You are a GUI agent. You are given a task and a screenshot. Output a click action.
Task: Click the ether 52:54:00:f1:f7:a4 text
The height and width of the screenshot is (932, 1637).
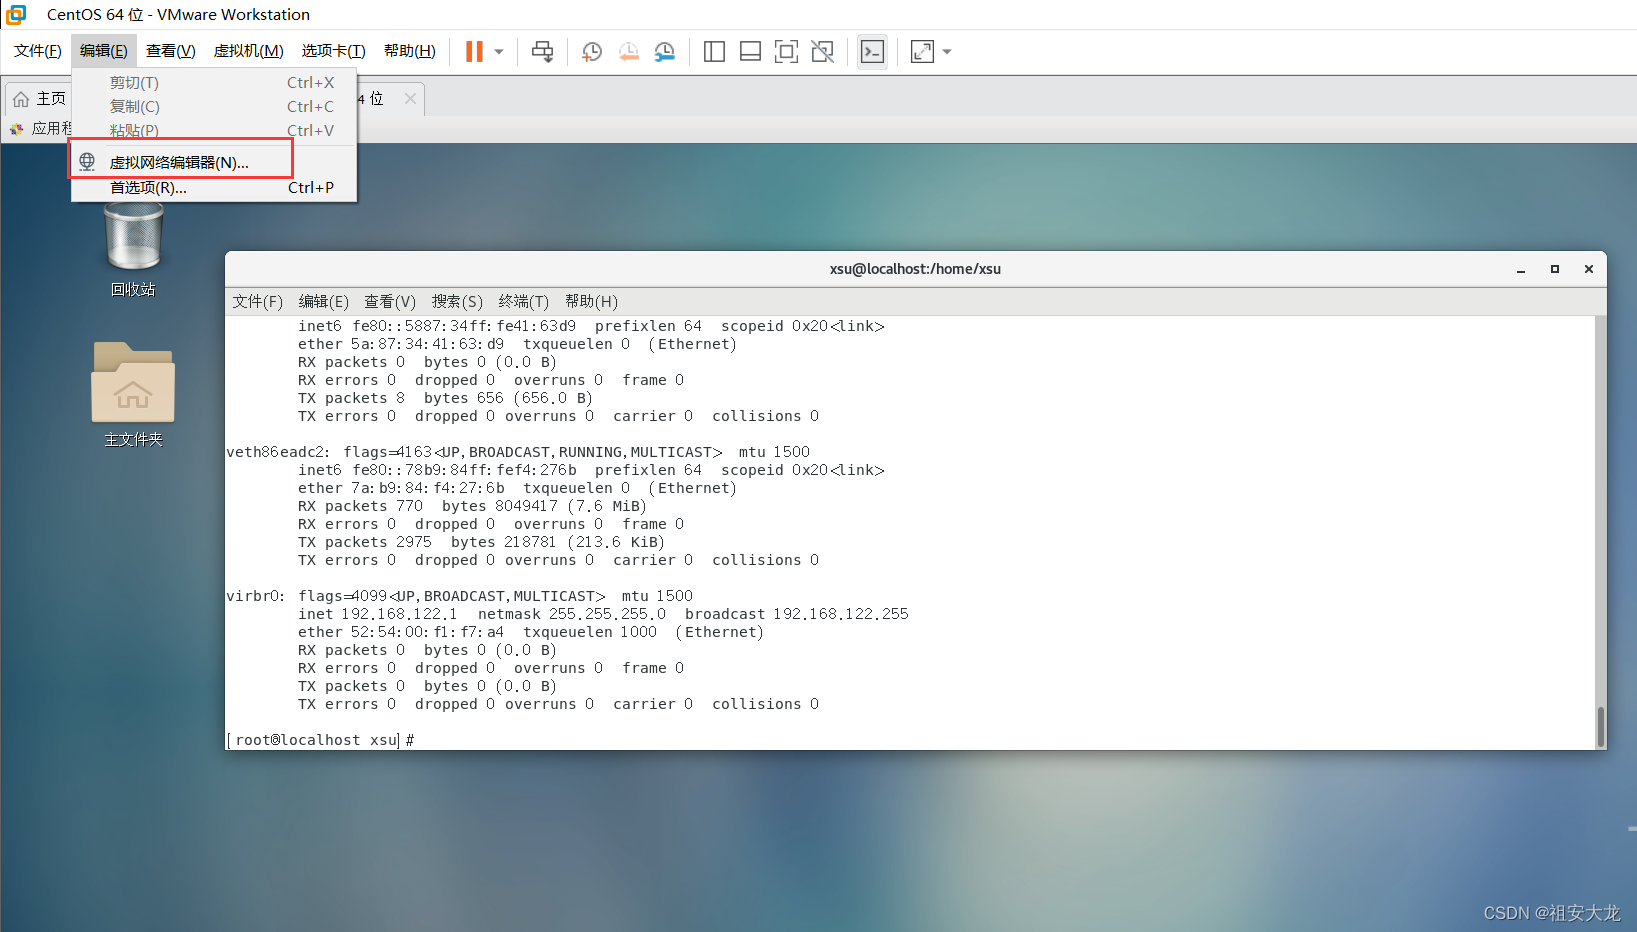tap(400, 632)
